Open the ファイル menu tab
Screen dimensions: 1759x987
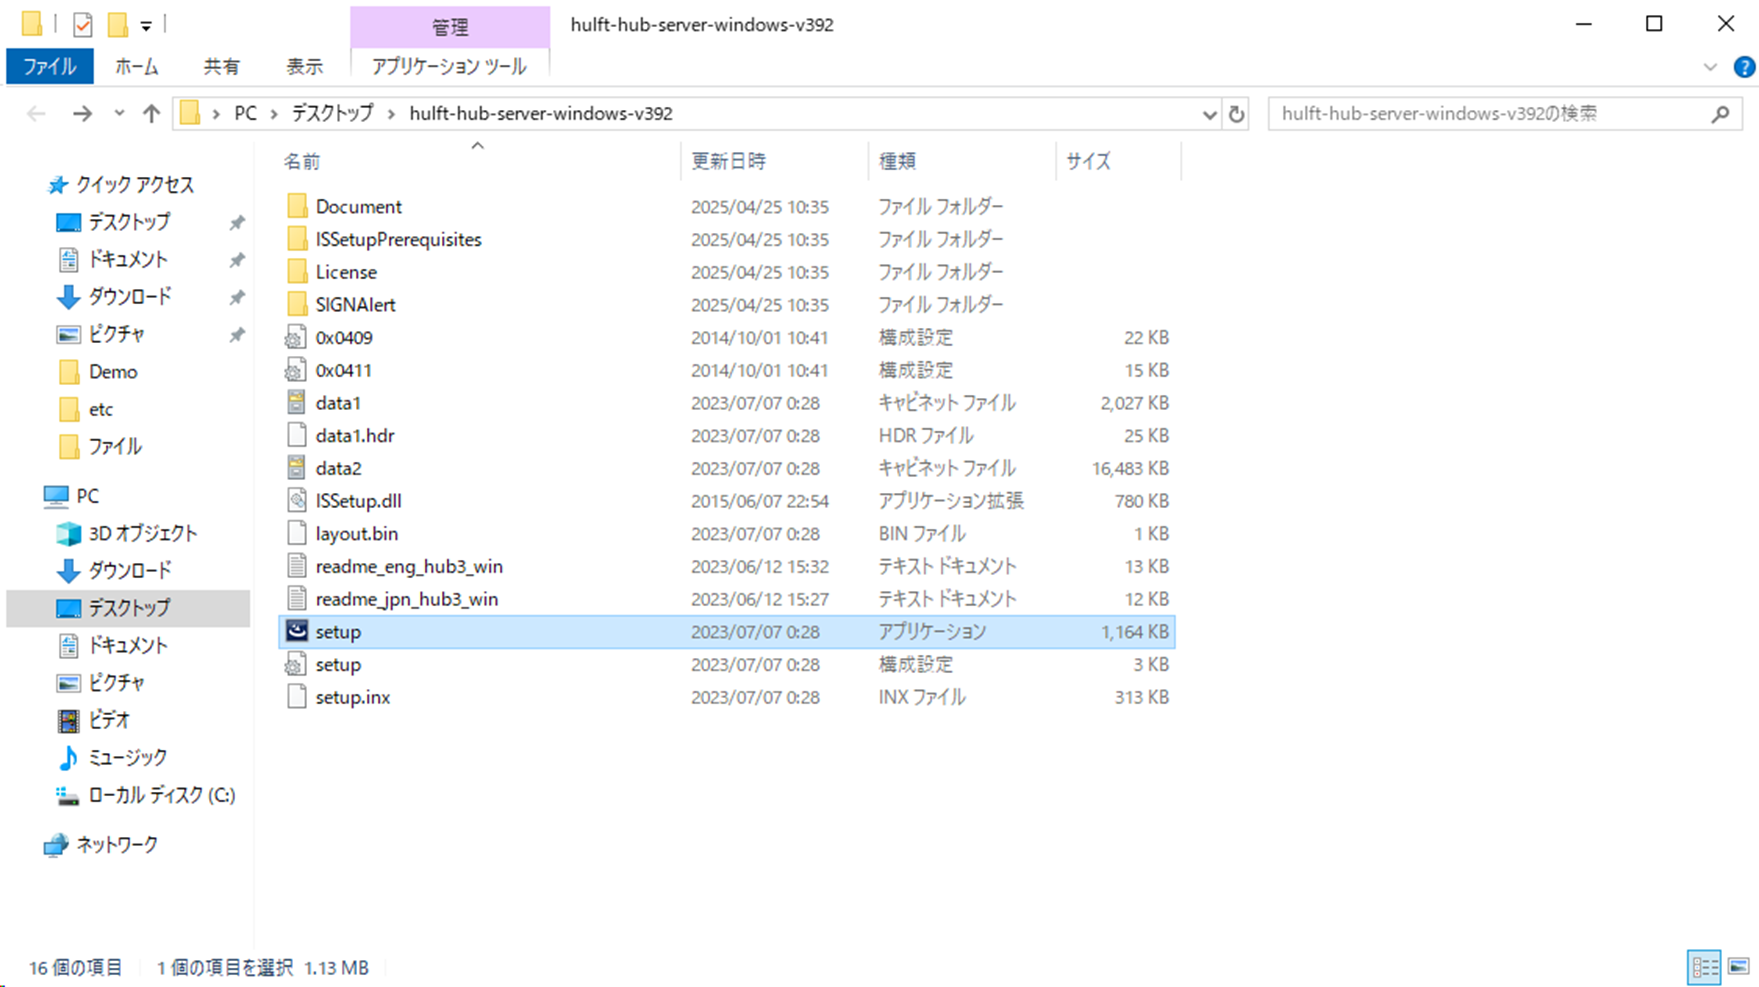50,67
